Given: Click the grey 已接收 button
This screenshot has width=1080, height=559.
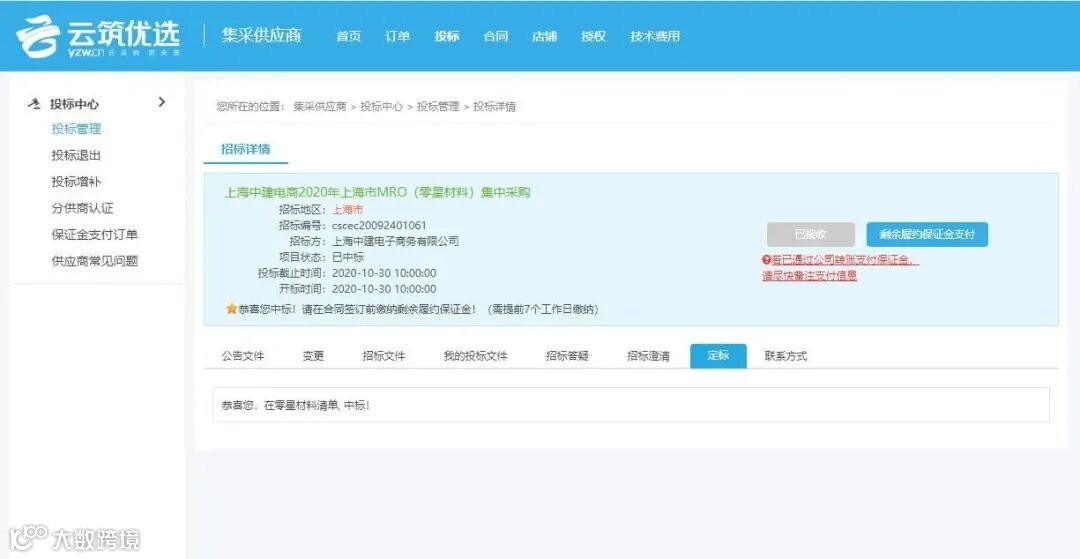Looking at the screenshot, I should [811, 234].
